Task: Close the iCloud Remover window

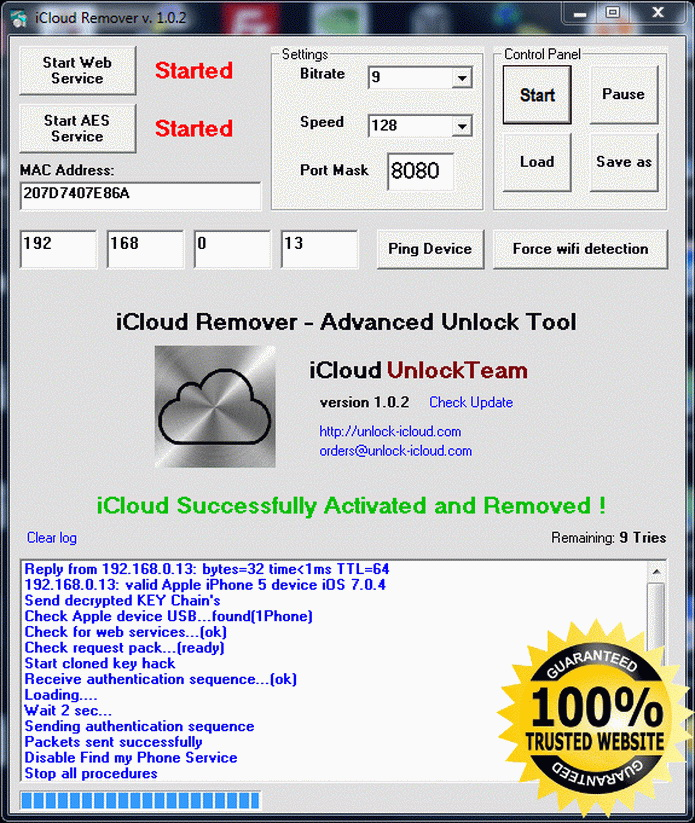Action: pos(658,14)
